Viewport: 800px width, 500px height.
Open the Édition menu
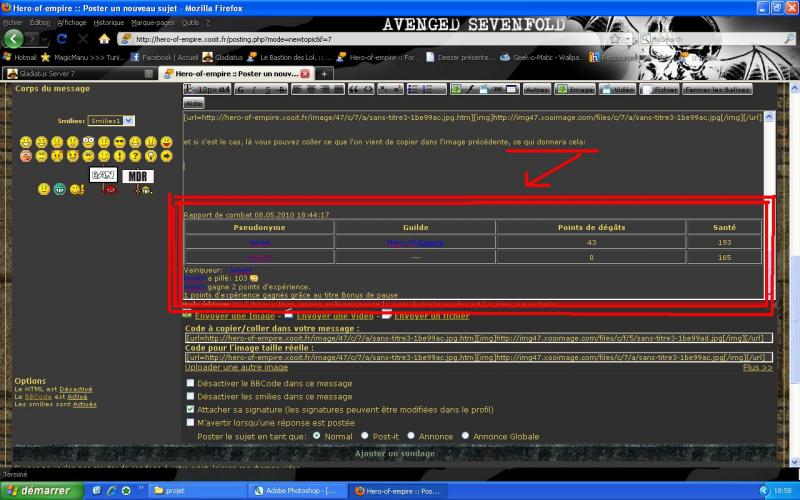pos(40,22)
